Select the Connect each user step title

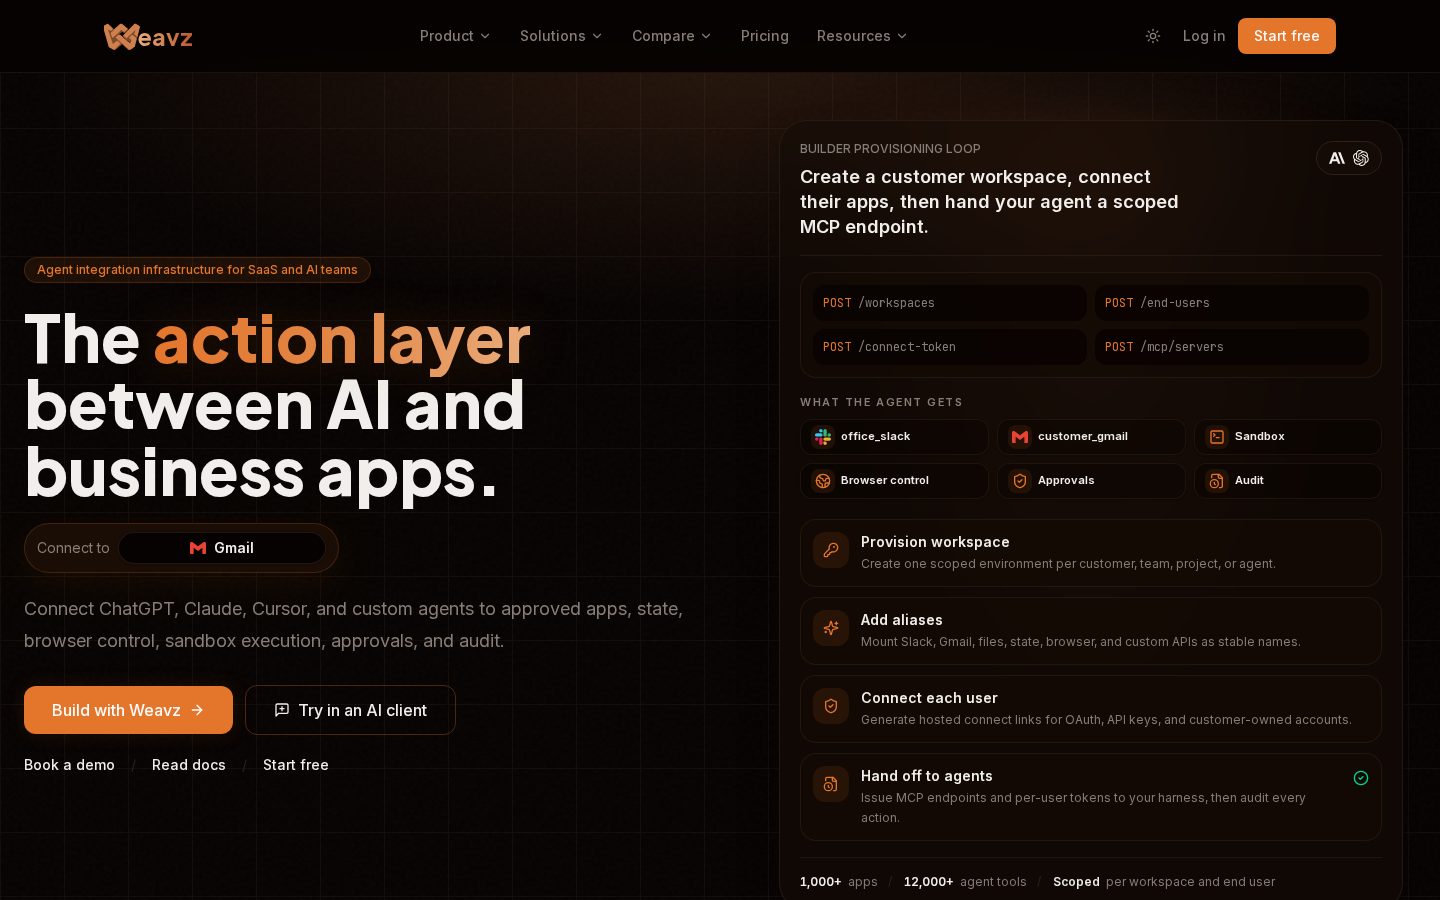point(929,698)
